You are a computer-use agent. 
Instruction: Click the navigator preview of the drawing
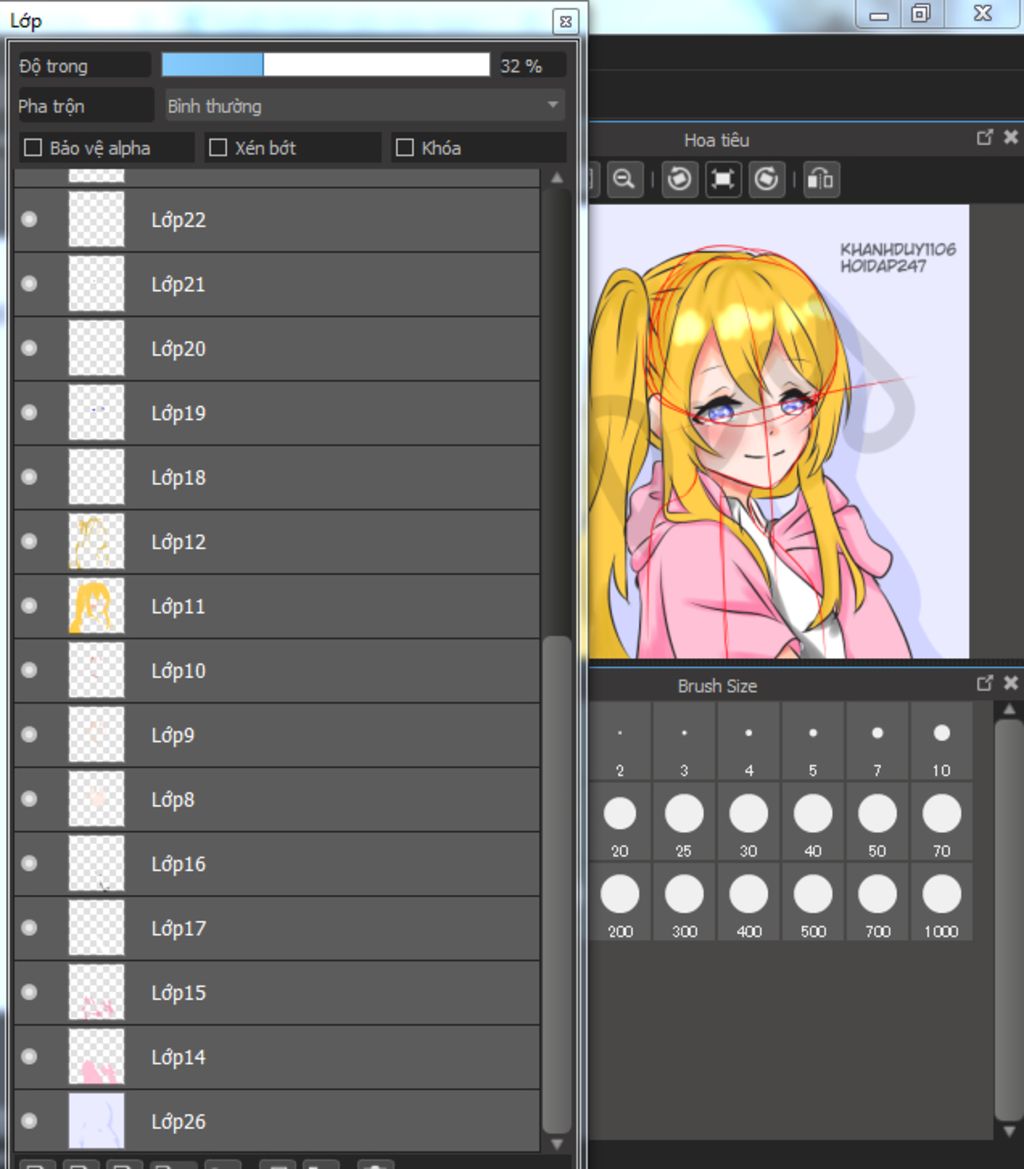779,432
